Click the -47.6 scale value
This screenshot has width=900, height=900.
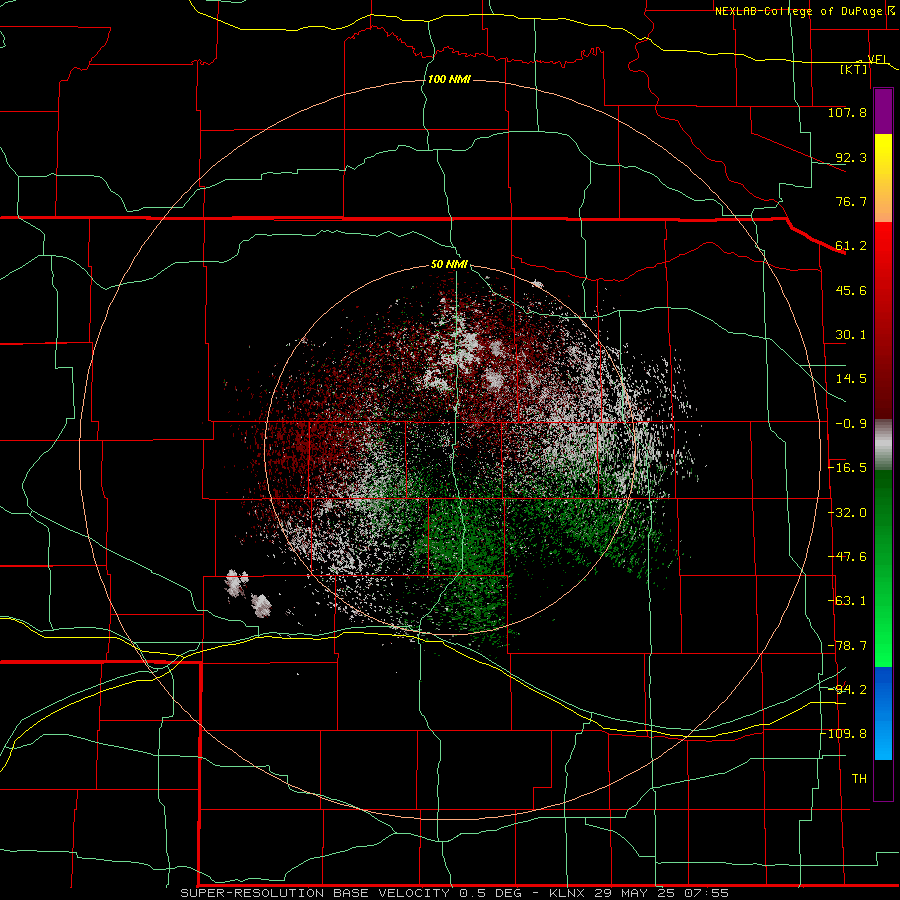click(x=847, y=557)
